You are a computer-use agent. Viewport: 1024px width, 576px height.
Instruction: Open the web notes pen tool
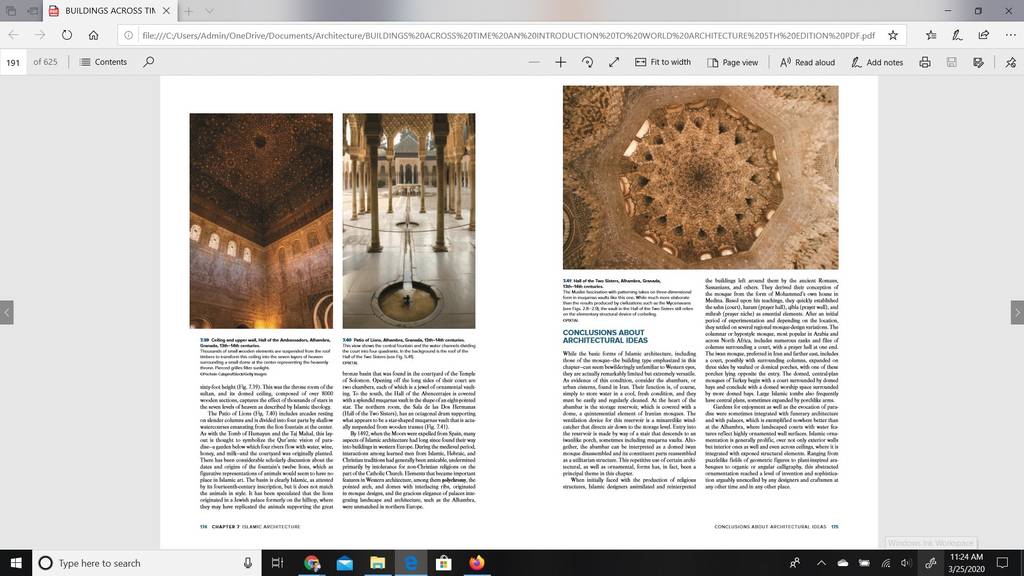[957, 35]
